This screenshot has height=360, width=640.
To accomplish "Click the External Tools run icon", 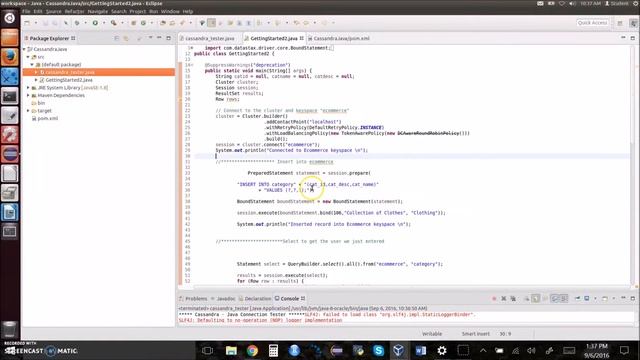I will pyautogui.click(x=113, y=23).
